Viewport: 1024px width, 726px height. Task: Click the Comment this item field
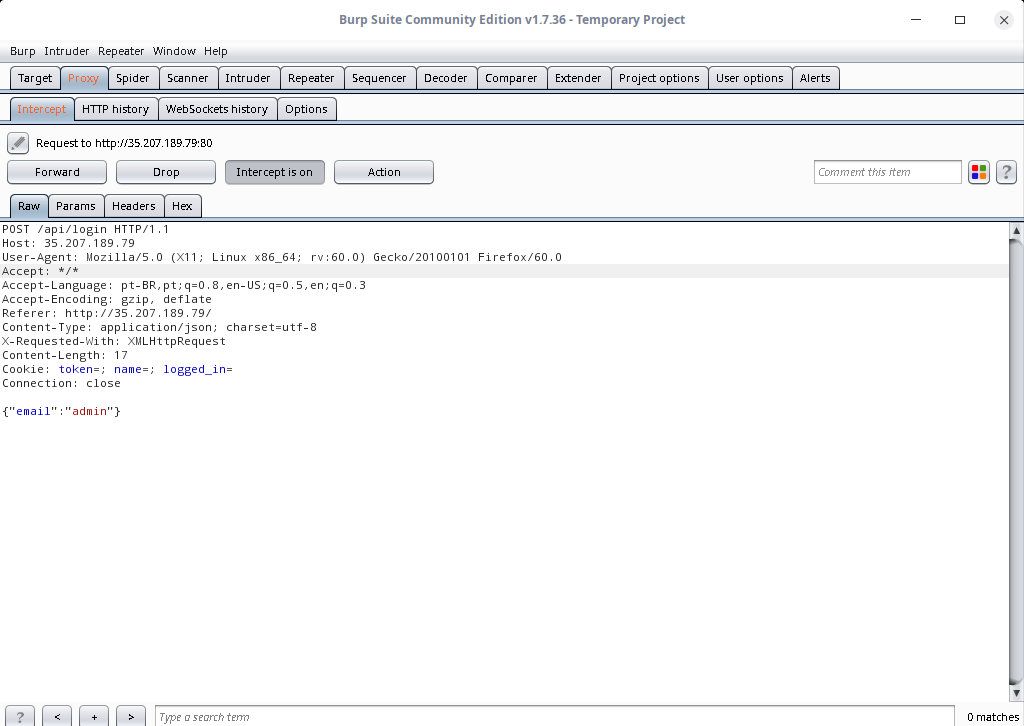[x=887, y=172]
